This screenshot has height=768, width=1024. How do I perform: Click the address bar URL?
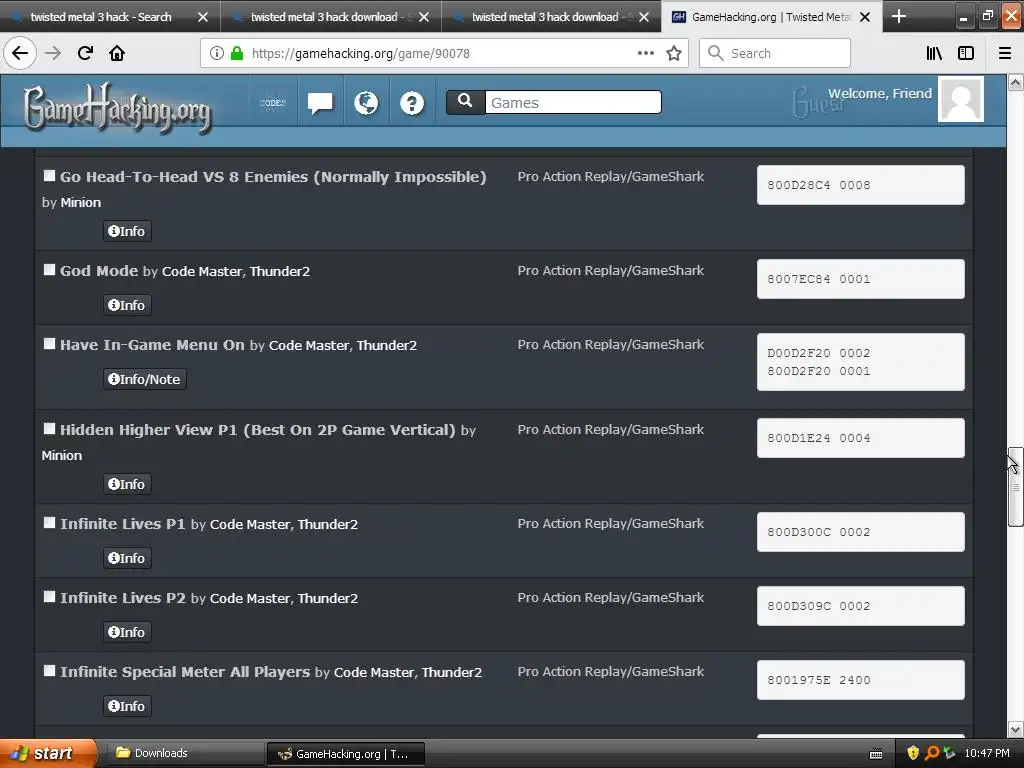(360, 54)
